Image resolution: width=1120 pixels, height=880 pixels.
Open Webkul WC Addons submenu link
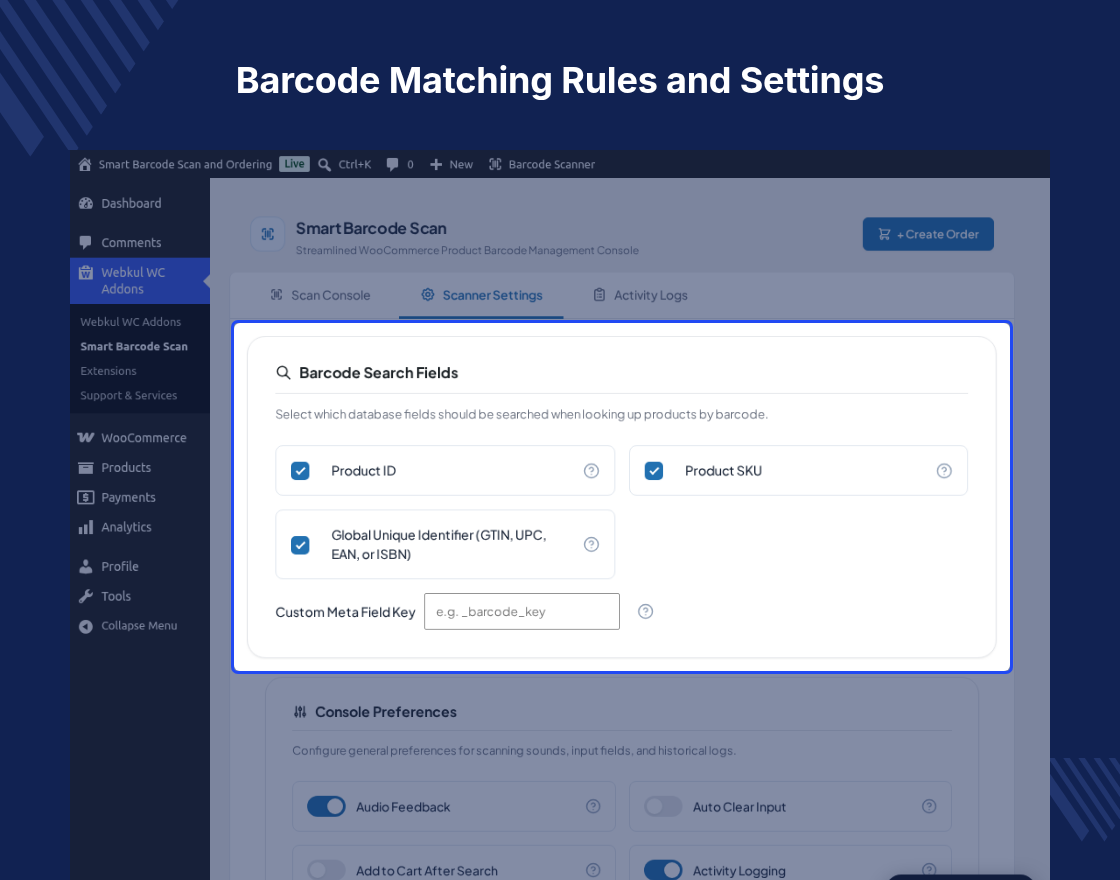coord(131,322)
